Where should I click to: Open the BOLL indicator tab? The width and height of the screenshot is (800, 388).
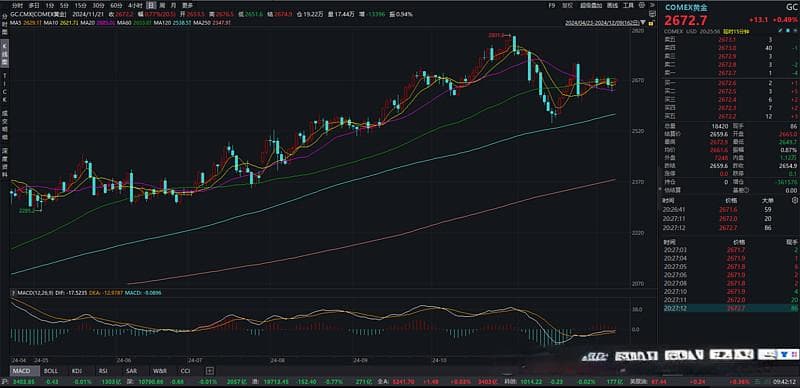(x=51, y=371)
